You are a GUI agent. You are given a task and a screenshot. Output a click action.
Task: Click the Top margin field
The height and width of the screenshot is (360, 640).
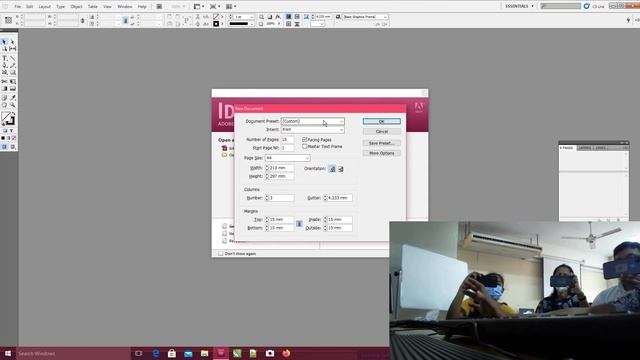(281, 220)
